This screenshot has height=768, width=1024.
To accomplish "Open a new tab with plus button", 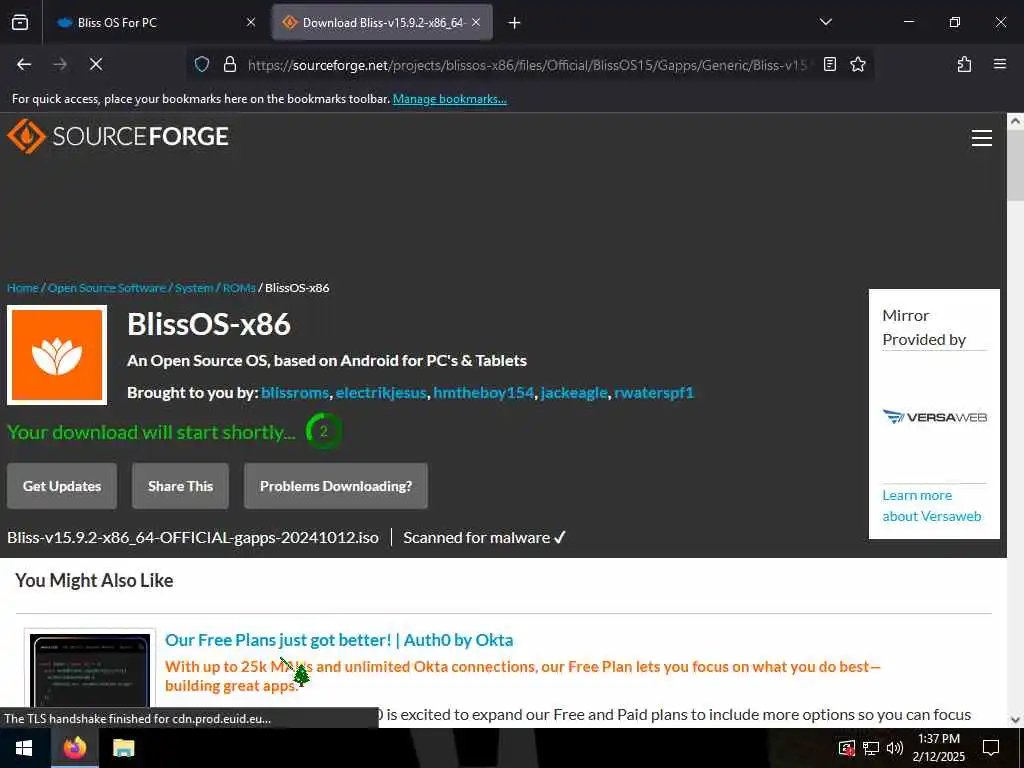I will click(x=515, y=23).
